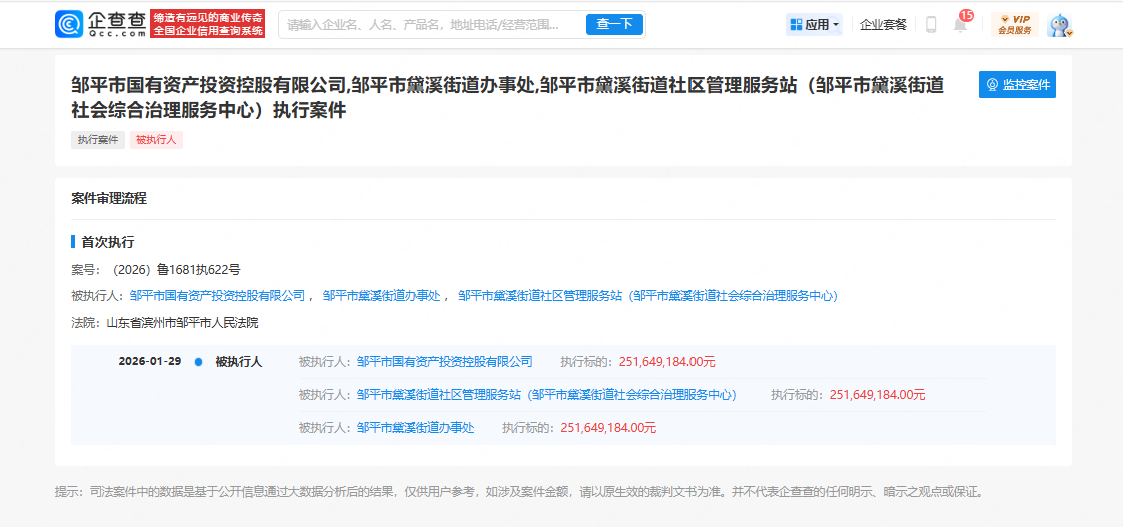Open 邹平市黛溪街道办事处 in timeline entry
Image resolution: width=1123 pixels, height=527 pixels.
point(415,428)
